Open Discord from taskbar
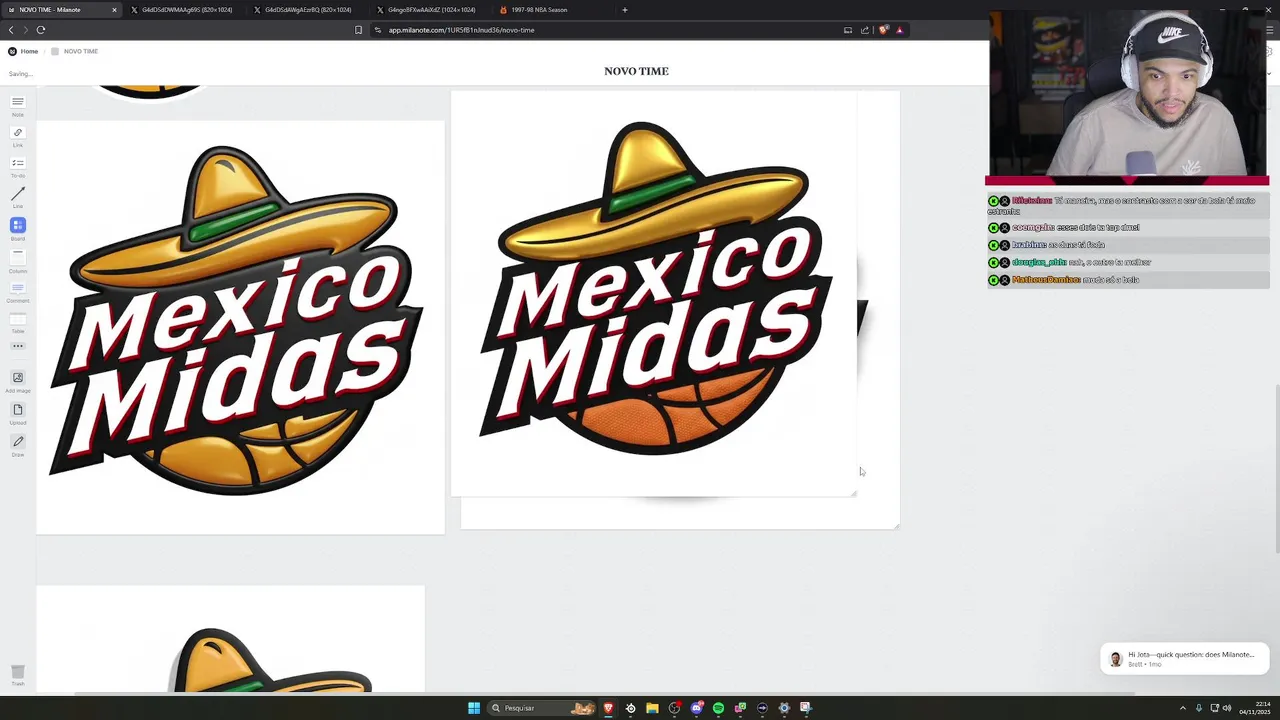Viewport: 1280px width, 720px height. coord(697,708)
